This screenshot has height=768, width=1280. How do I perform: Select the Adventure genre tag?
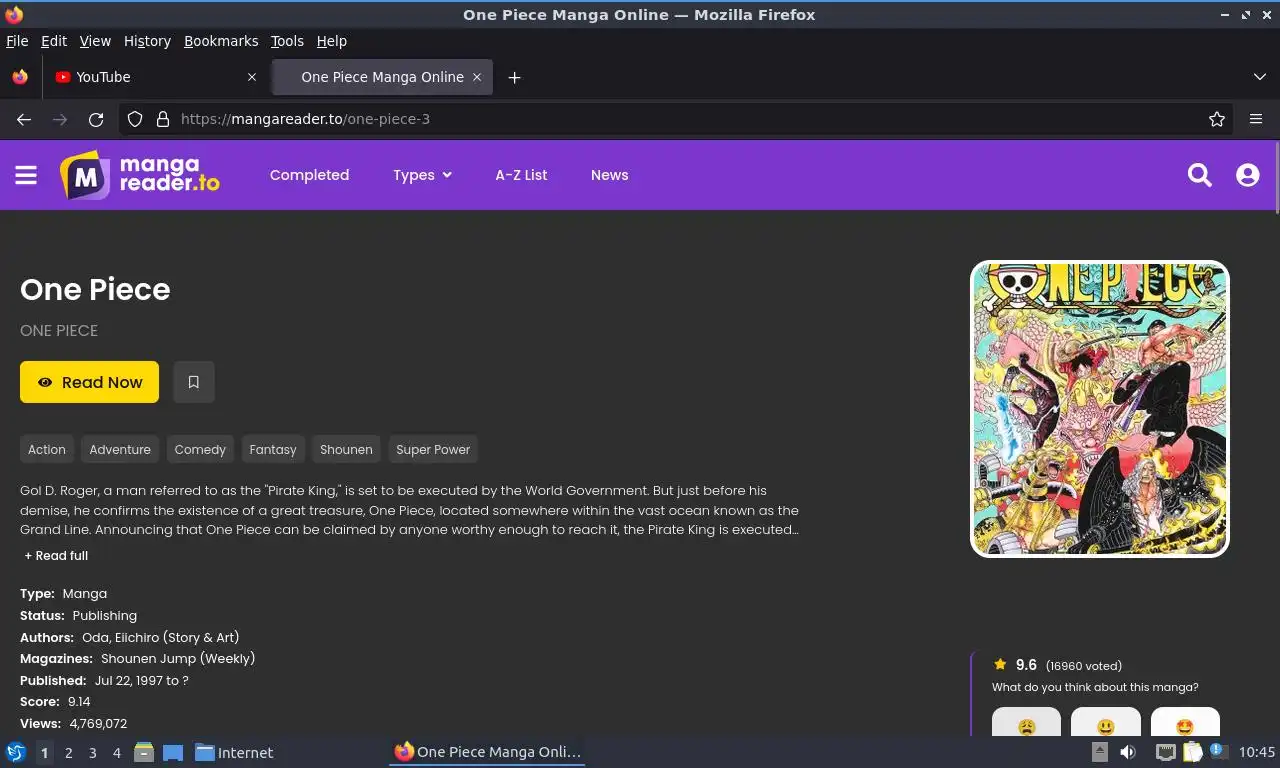tap(120, 450)
